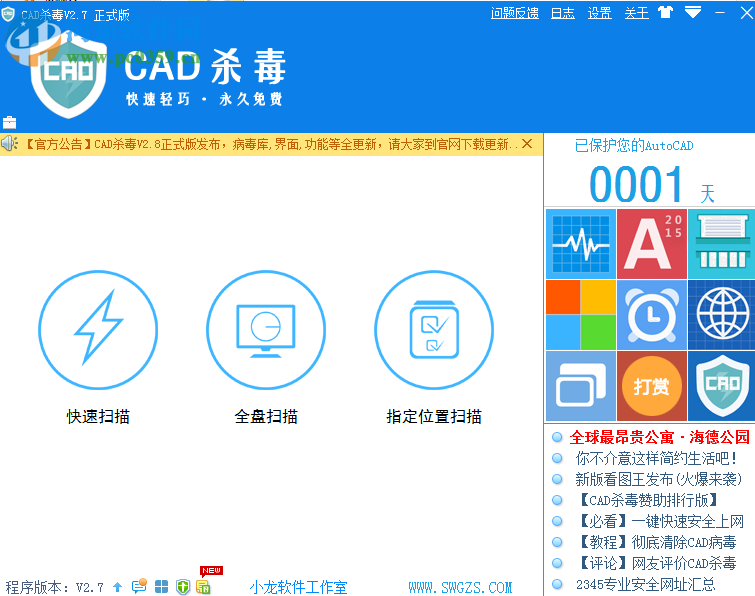Open the AutoCAD 2015 red A tile

[x=652, y=244]
